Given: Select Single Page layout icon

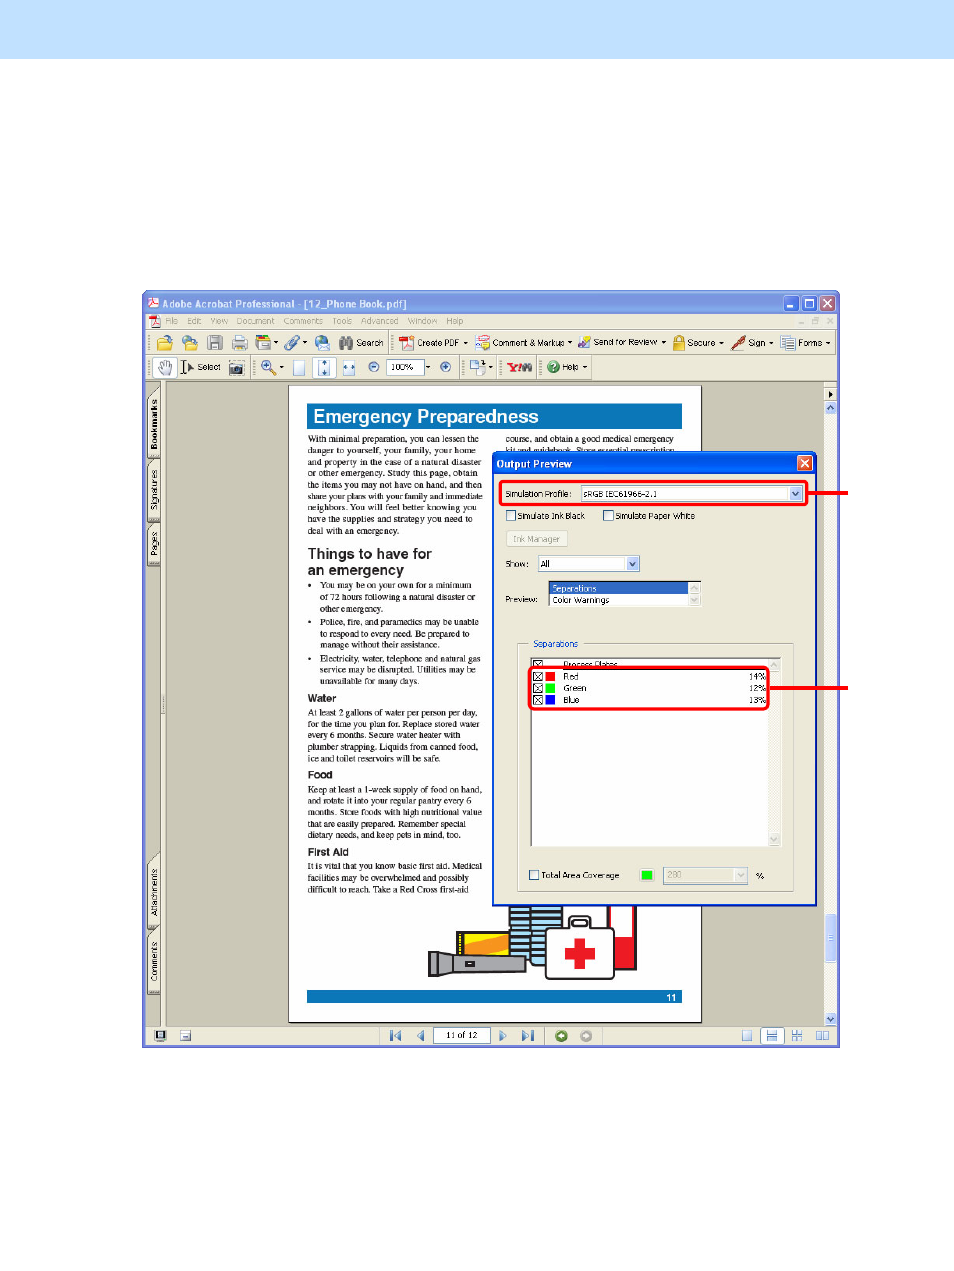Looking at the screenshot, I should click(x=747, y=1036).
